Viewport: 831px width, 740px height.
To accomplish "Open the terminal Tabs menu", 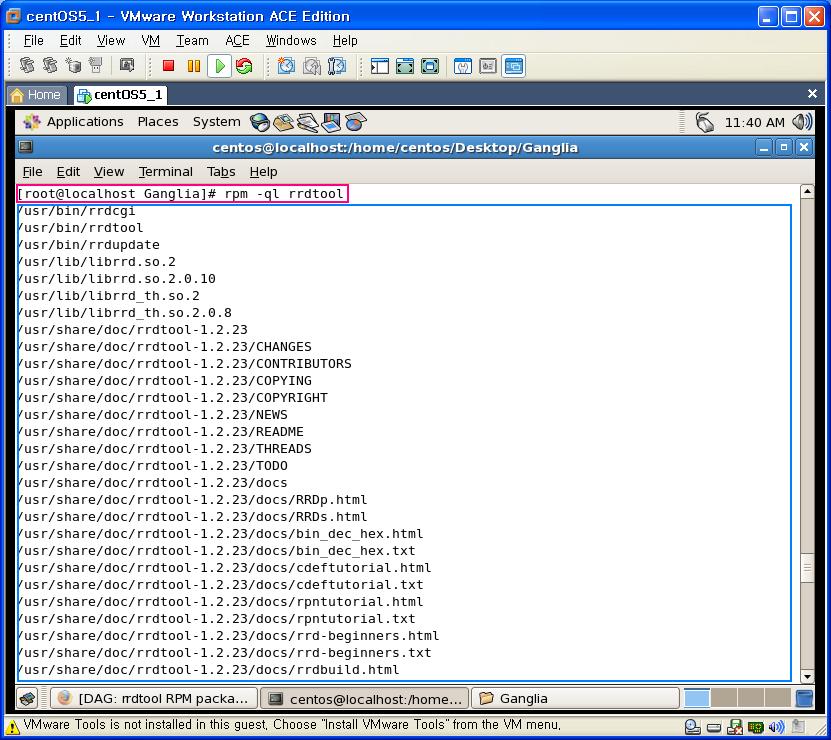I will click(221, 172).
